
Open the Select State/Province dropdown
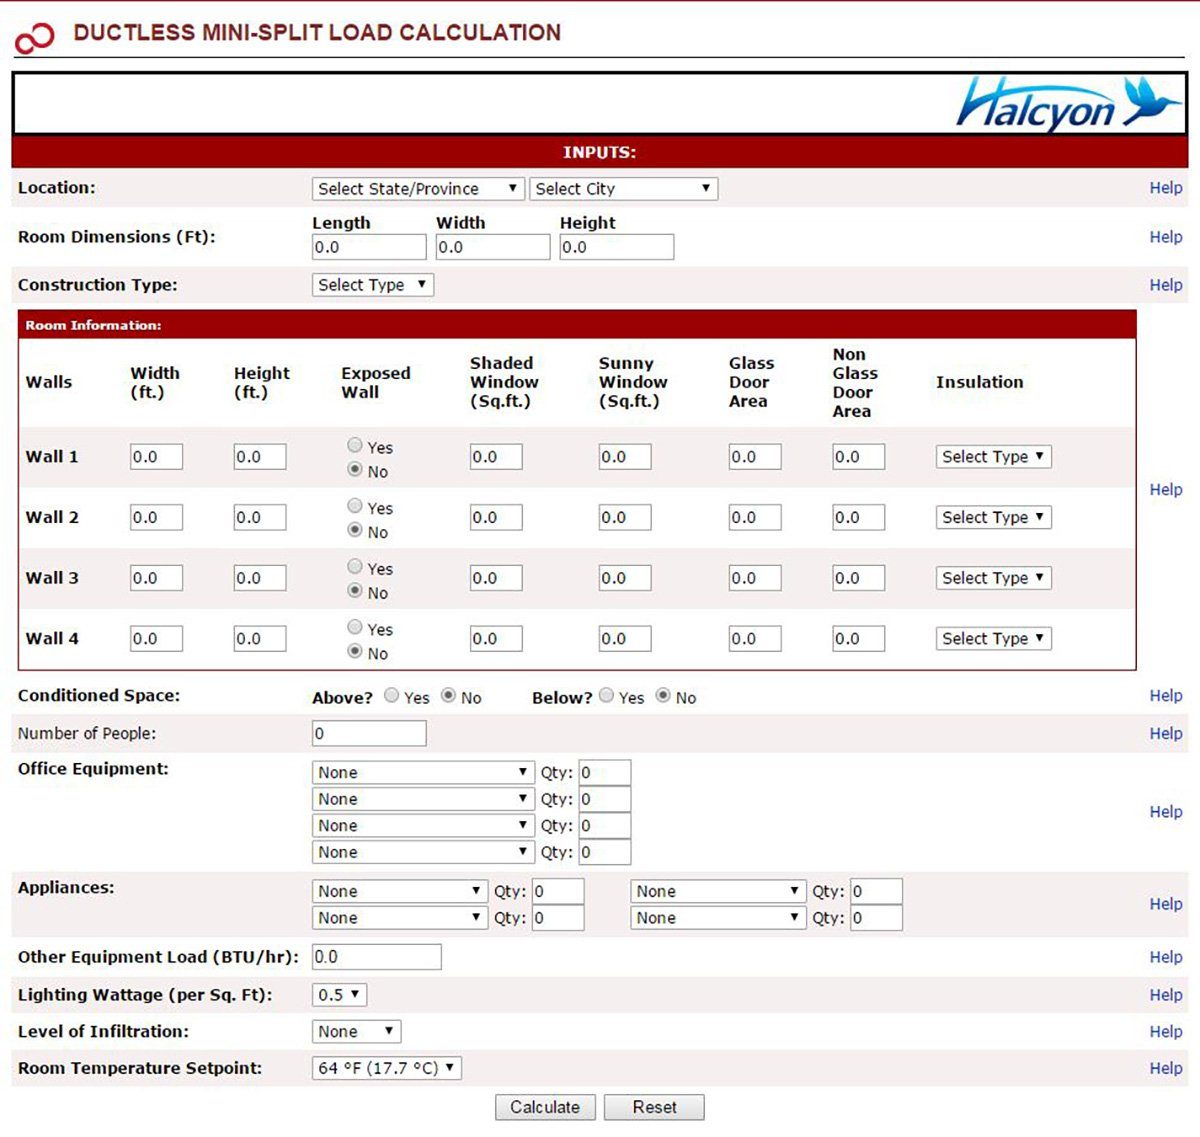pyautogui.click(x=417, y=188)
